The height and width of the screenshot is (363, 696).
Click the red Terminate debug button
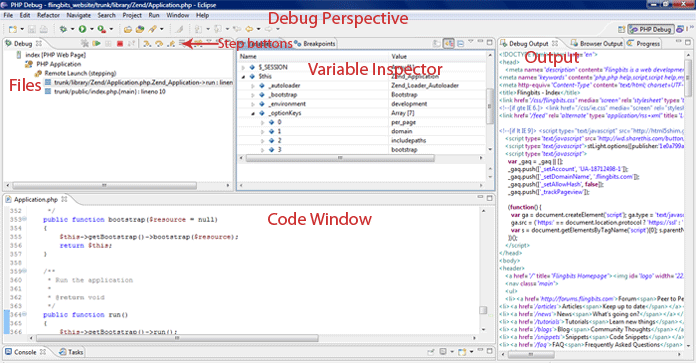pyautogui.click(x=119, y=43)
